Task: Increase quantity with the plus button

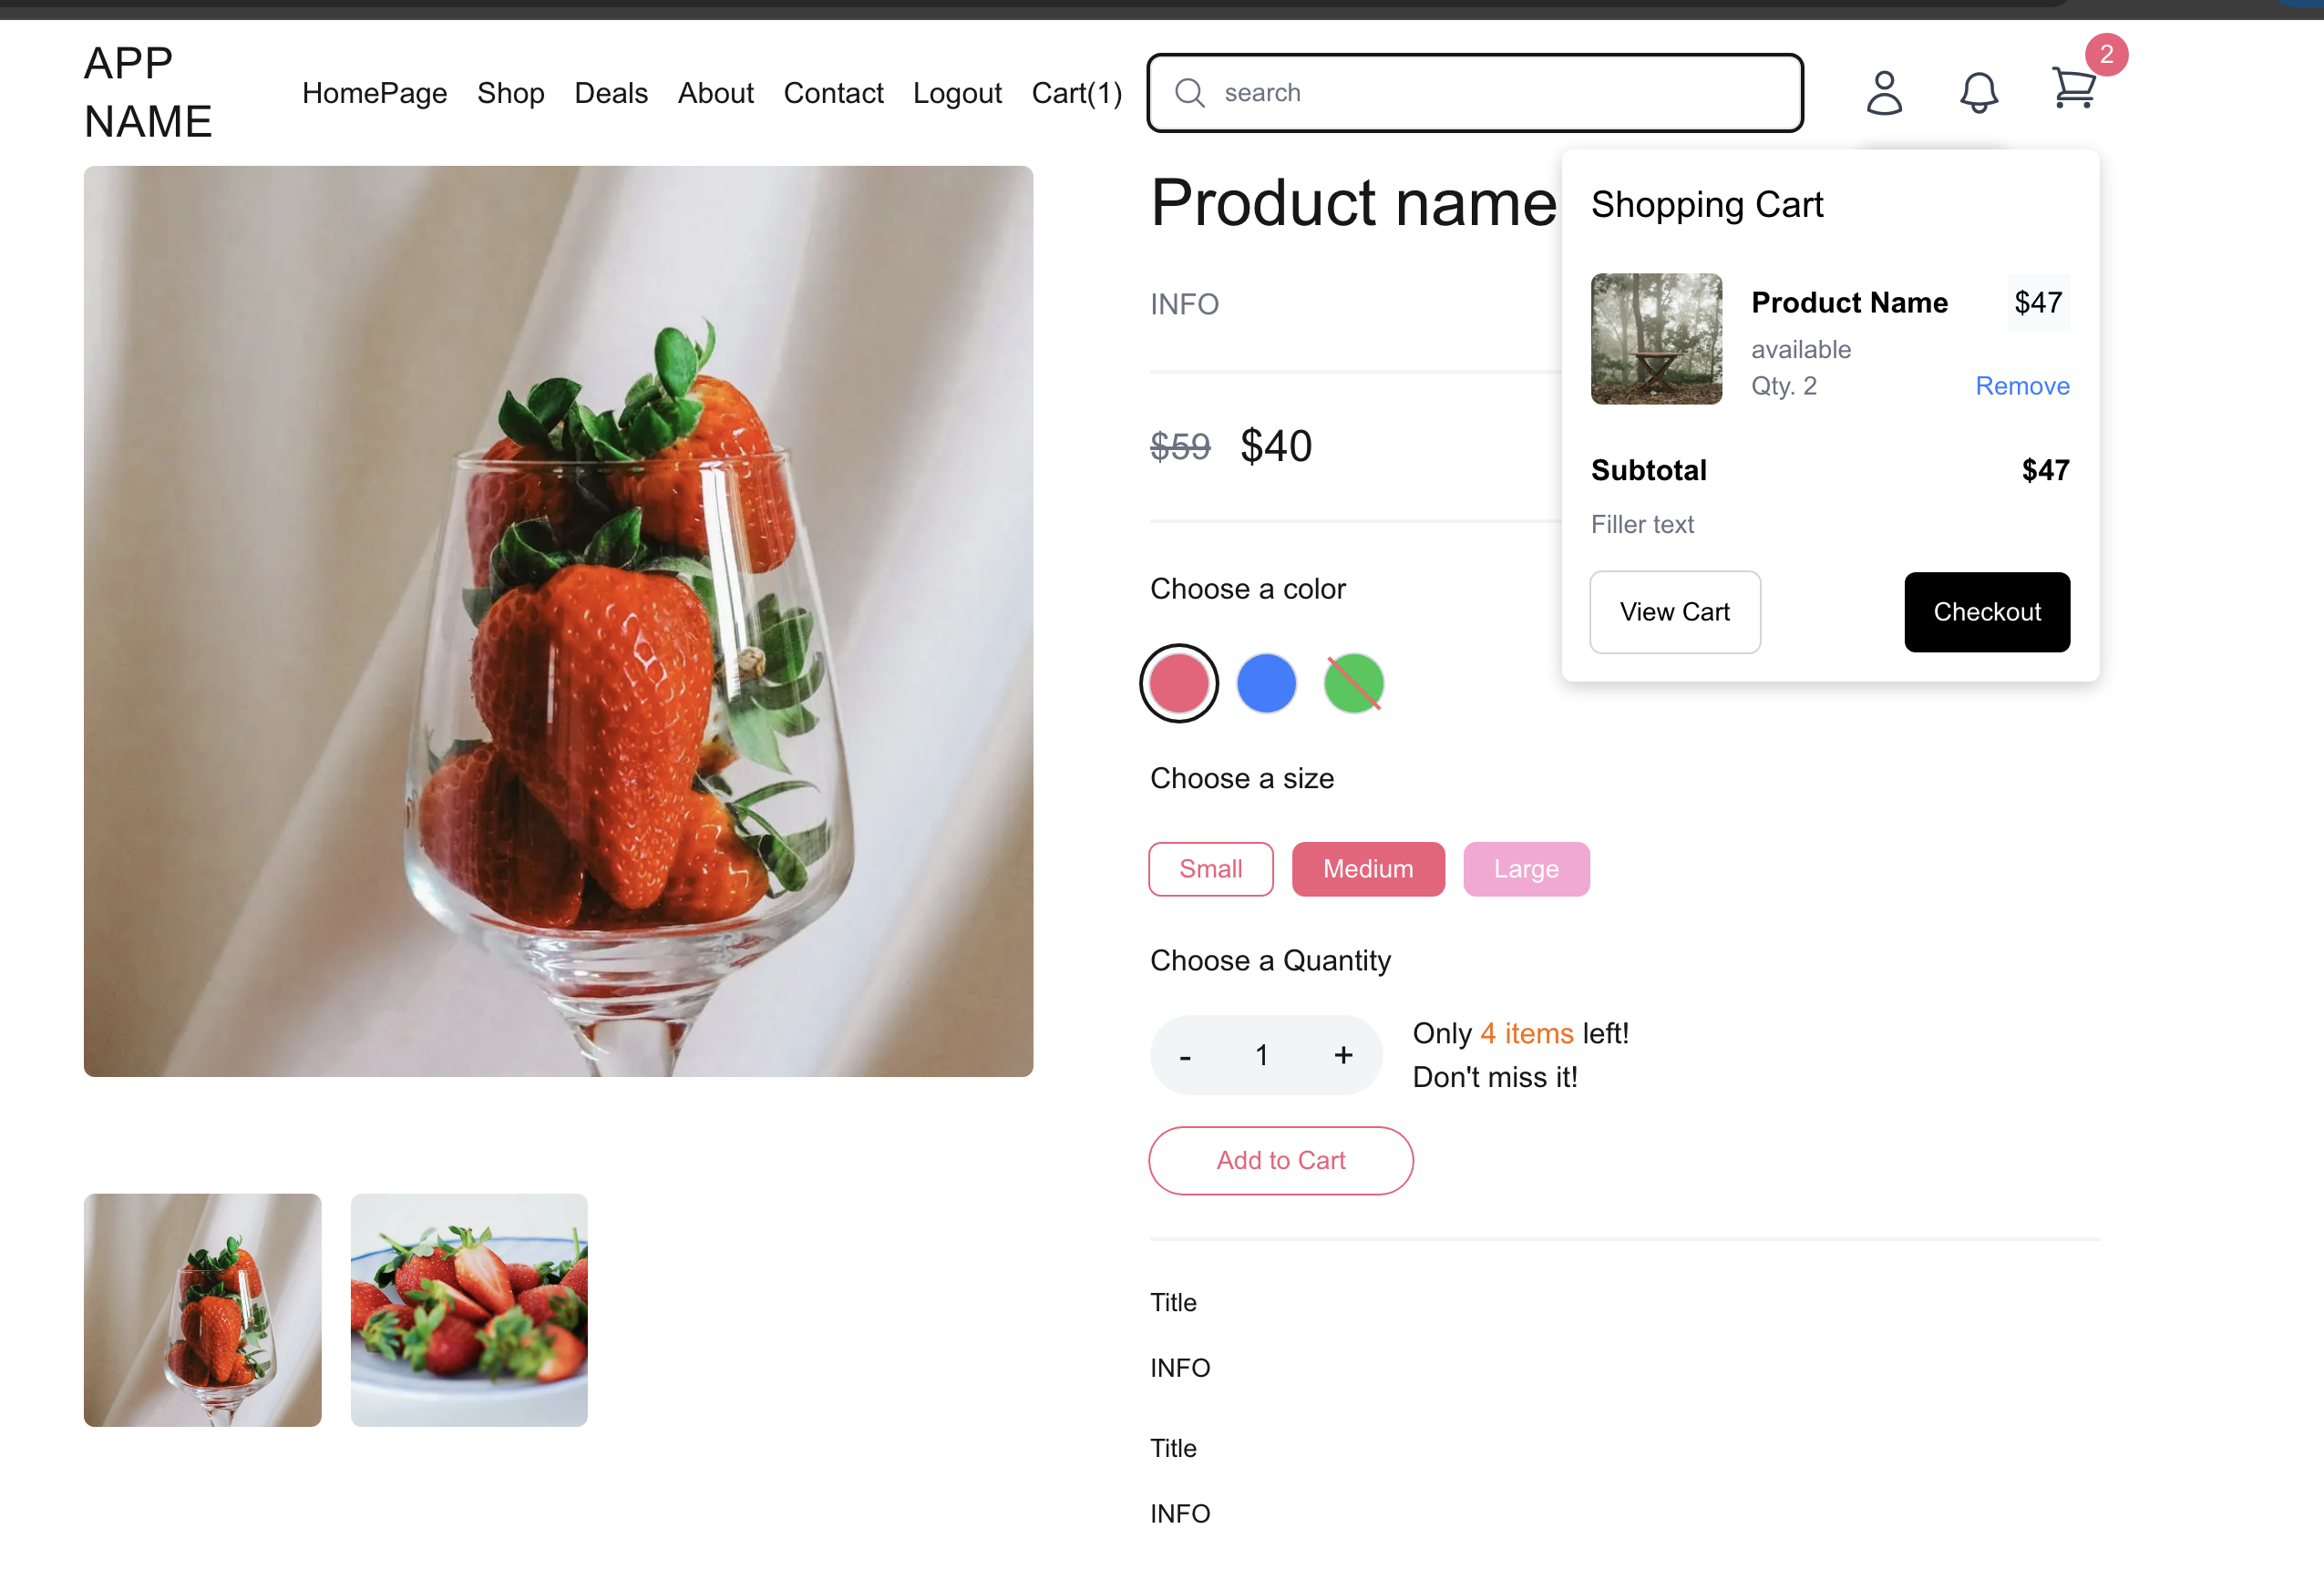Action: (x=1343, y=1055)
